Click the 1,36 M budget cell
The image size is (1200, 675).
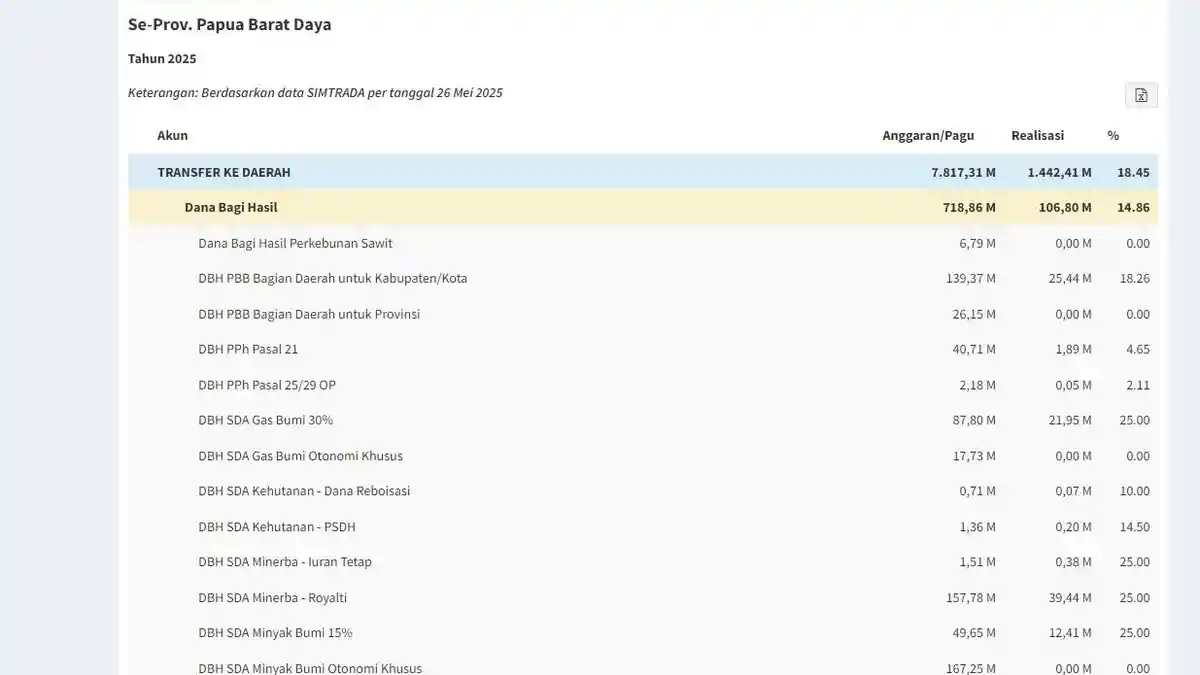[977, 527]
